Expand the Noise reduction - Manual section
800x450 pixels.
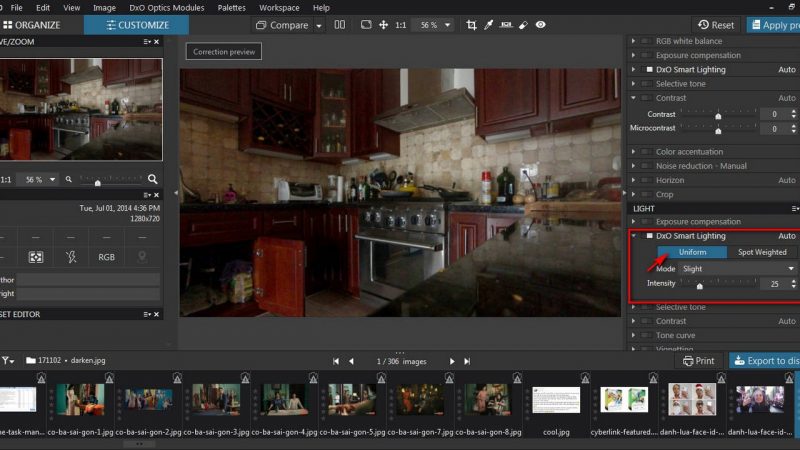pyautogui.click(x=633, y=166)
